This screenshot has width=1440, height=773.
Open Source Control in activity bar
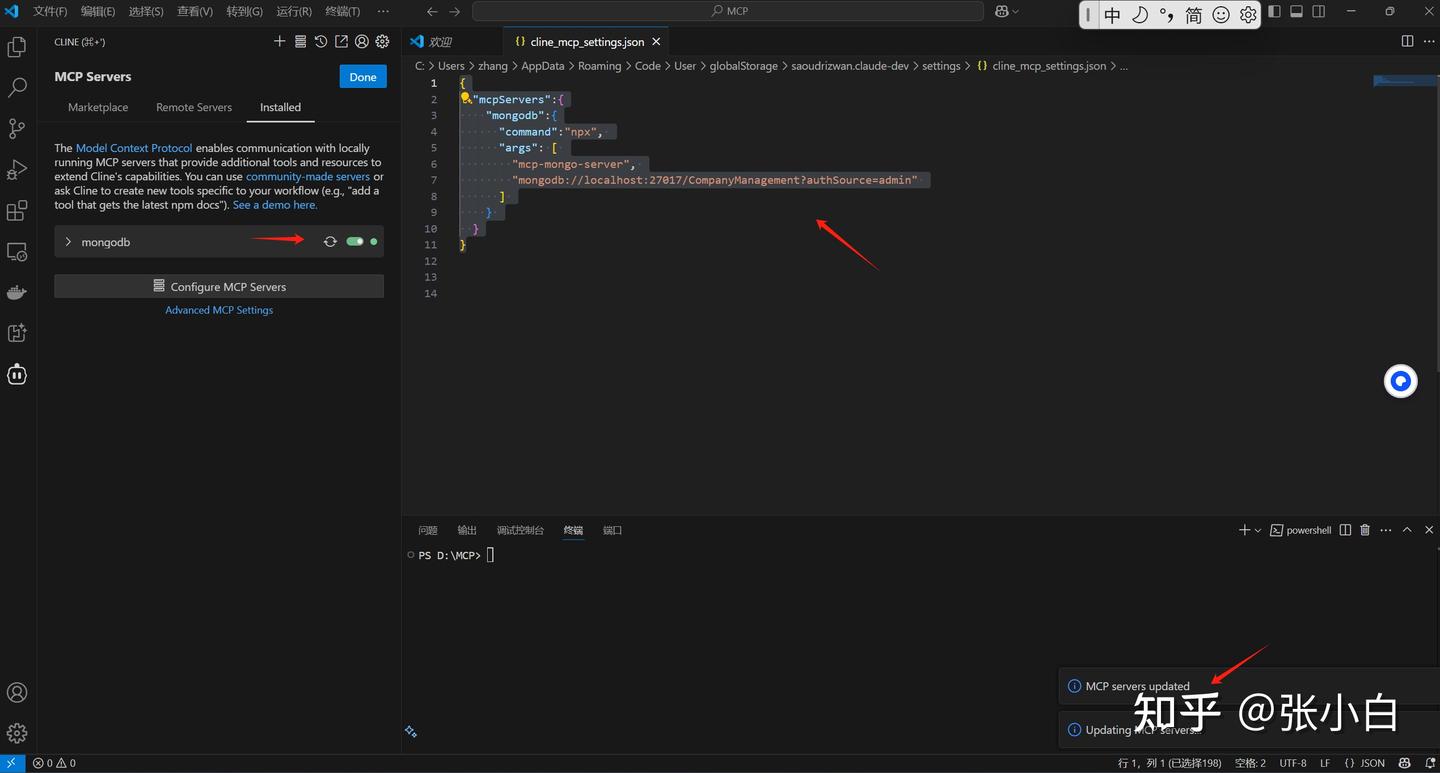click(x=17, y=129)
